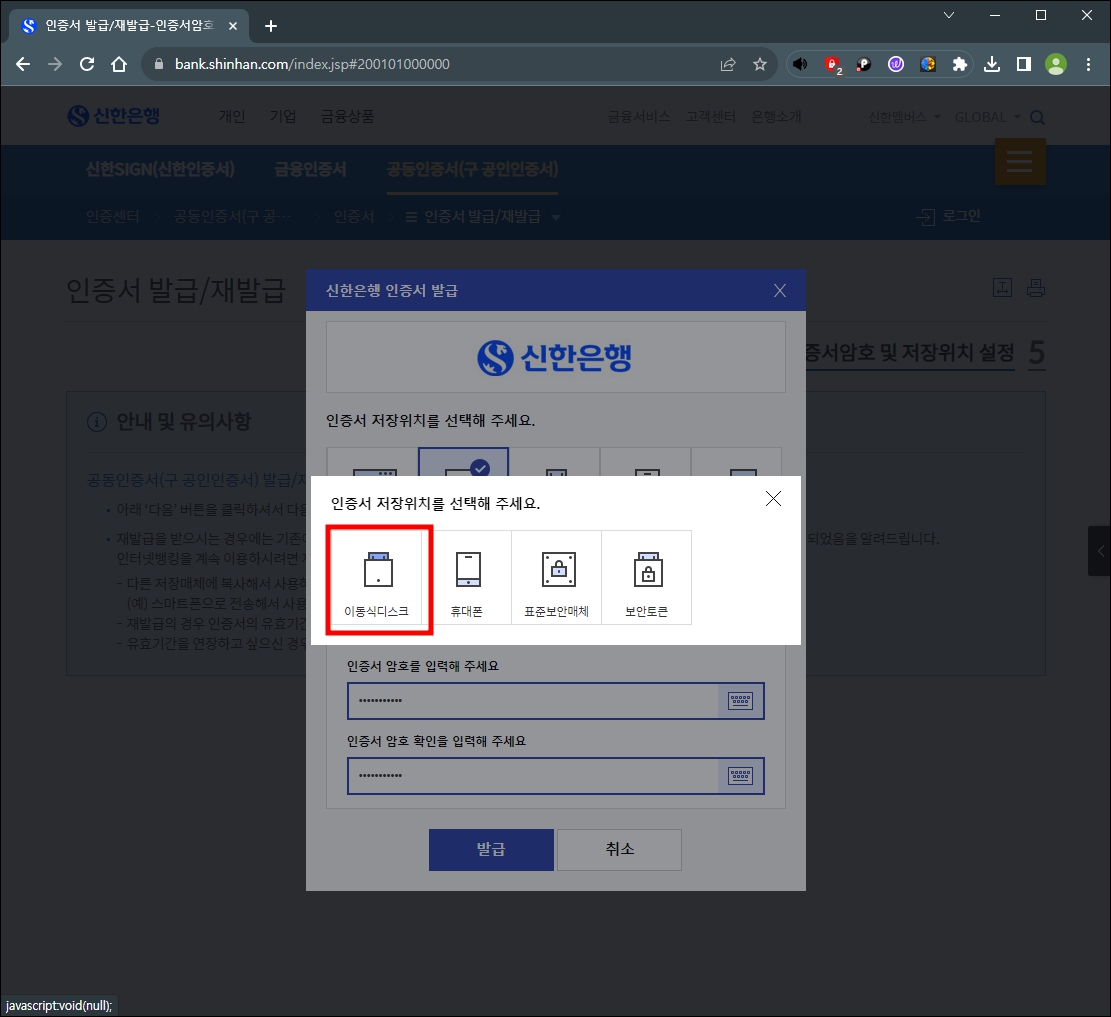Screen dimensions: 1111x1017
Task: Click the address bar URL
Action: coord(312,64)
